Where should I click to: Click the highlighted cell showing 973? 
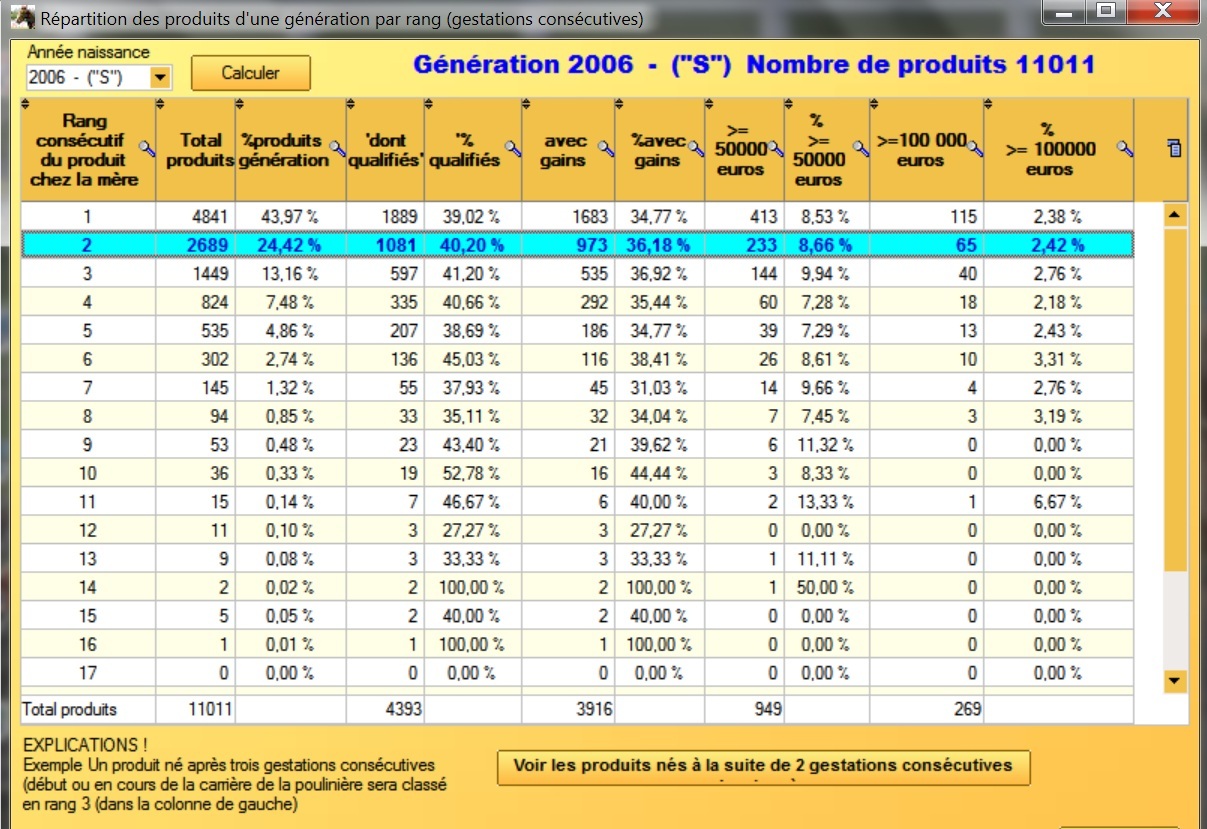click(x=568, y=245)
